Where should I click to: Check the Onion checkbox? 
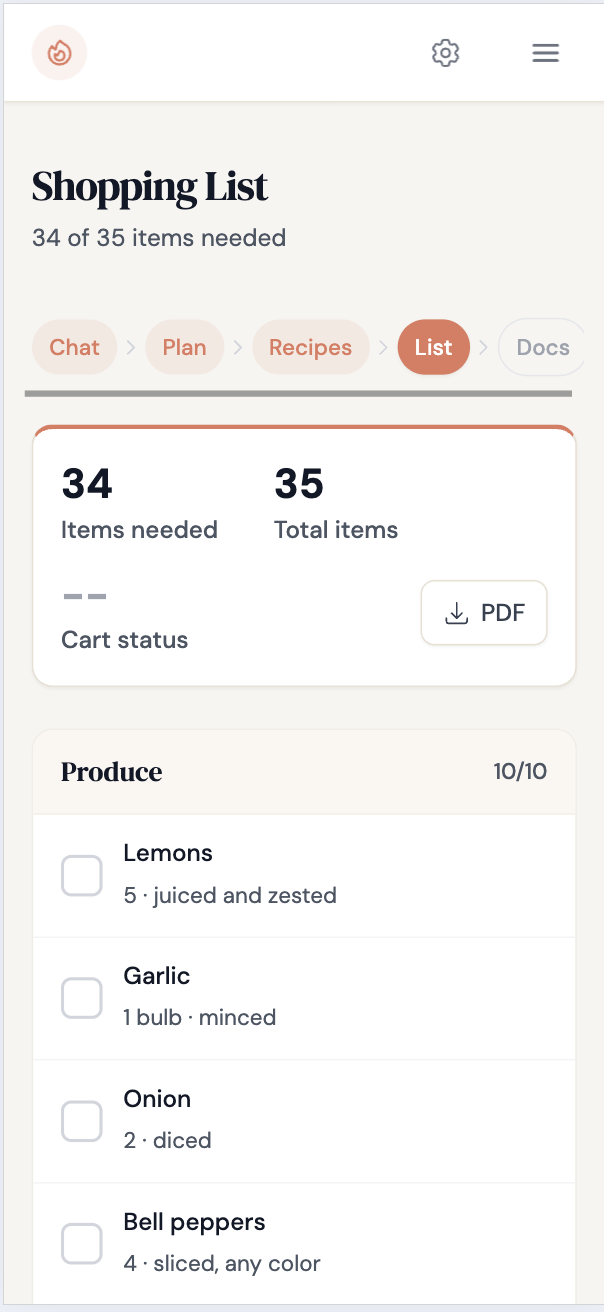pos(81,1120)
